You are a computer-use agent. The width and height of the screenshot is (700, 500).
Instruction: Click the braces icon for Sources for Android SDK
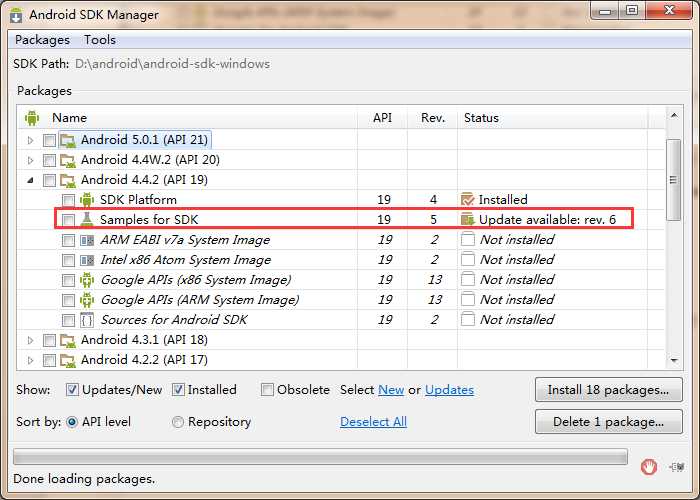tap(87, 320)
